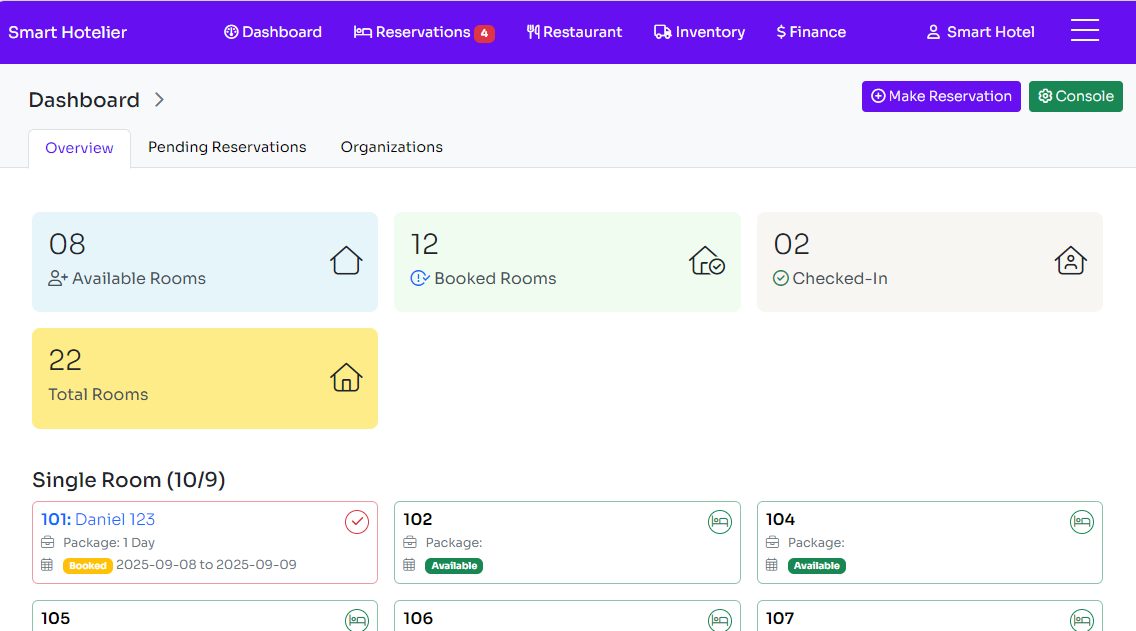Click the Booked badge on room 101
1136x631 pixels.
pyautogui.click(x=88, y=566)
